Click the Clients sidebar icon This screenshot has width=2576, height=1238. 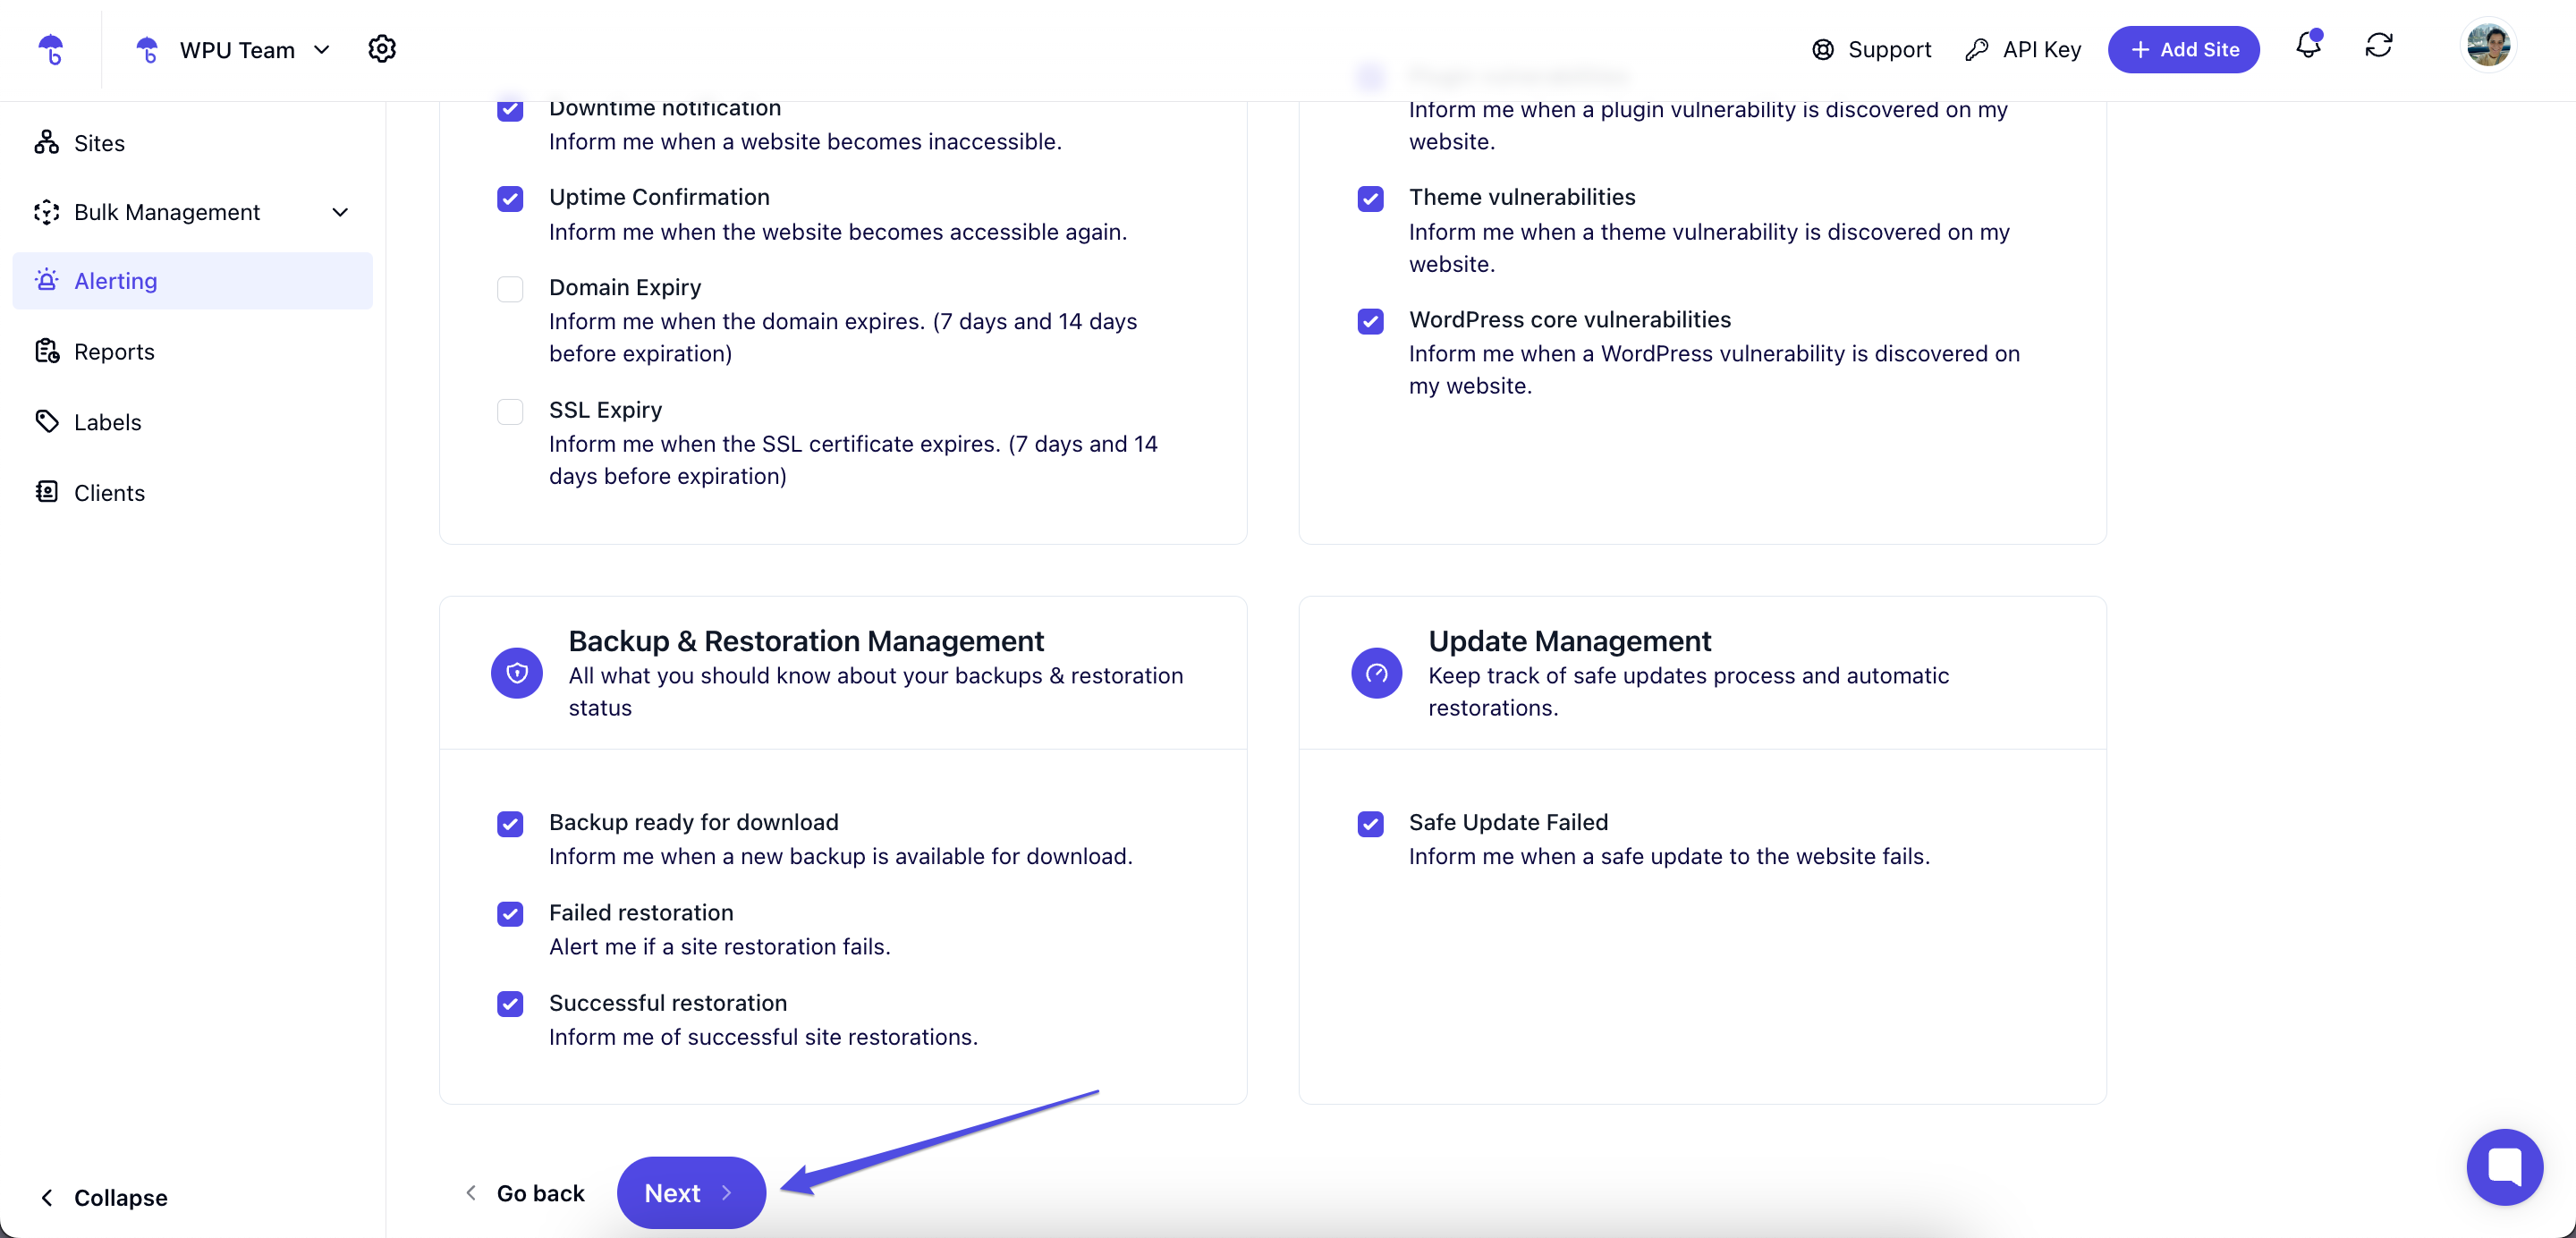tap(47, 492)
